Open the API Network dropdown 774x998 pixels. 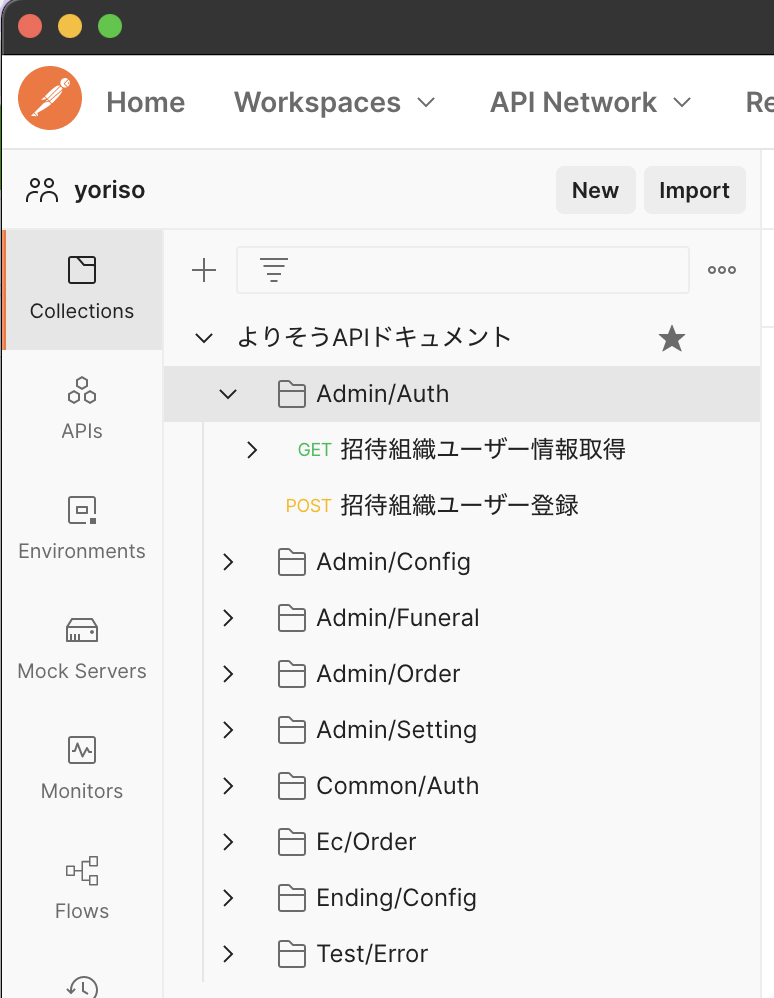tap(589, 102)
